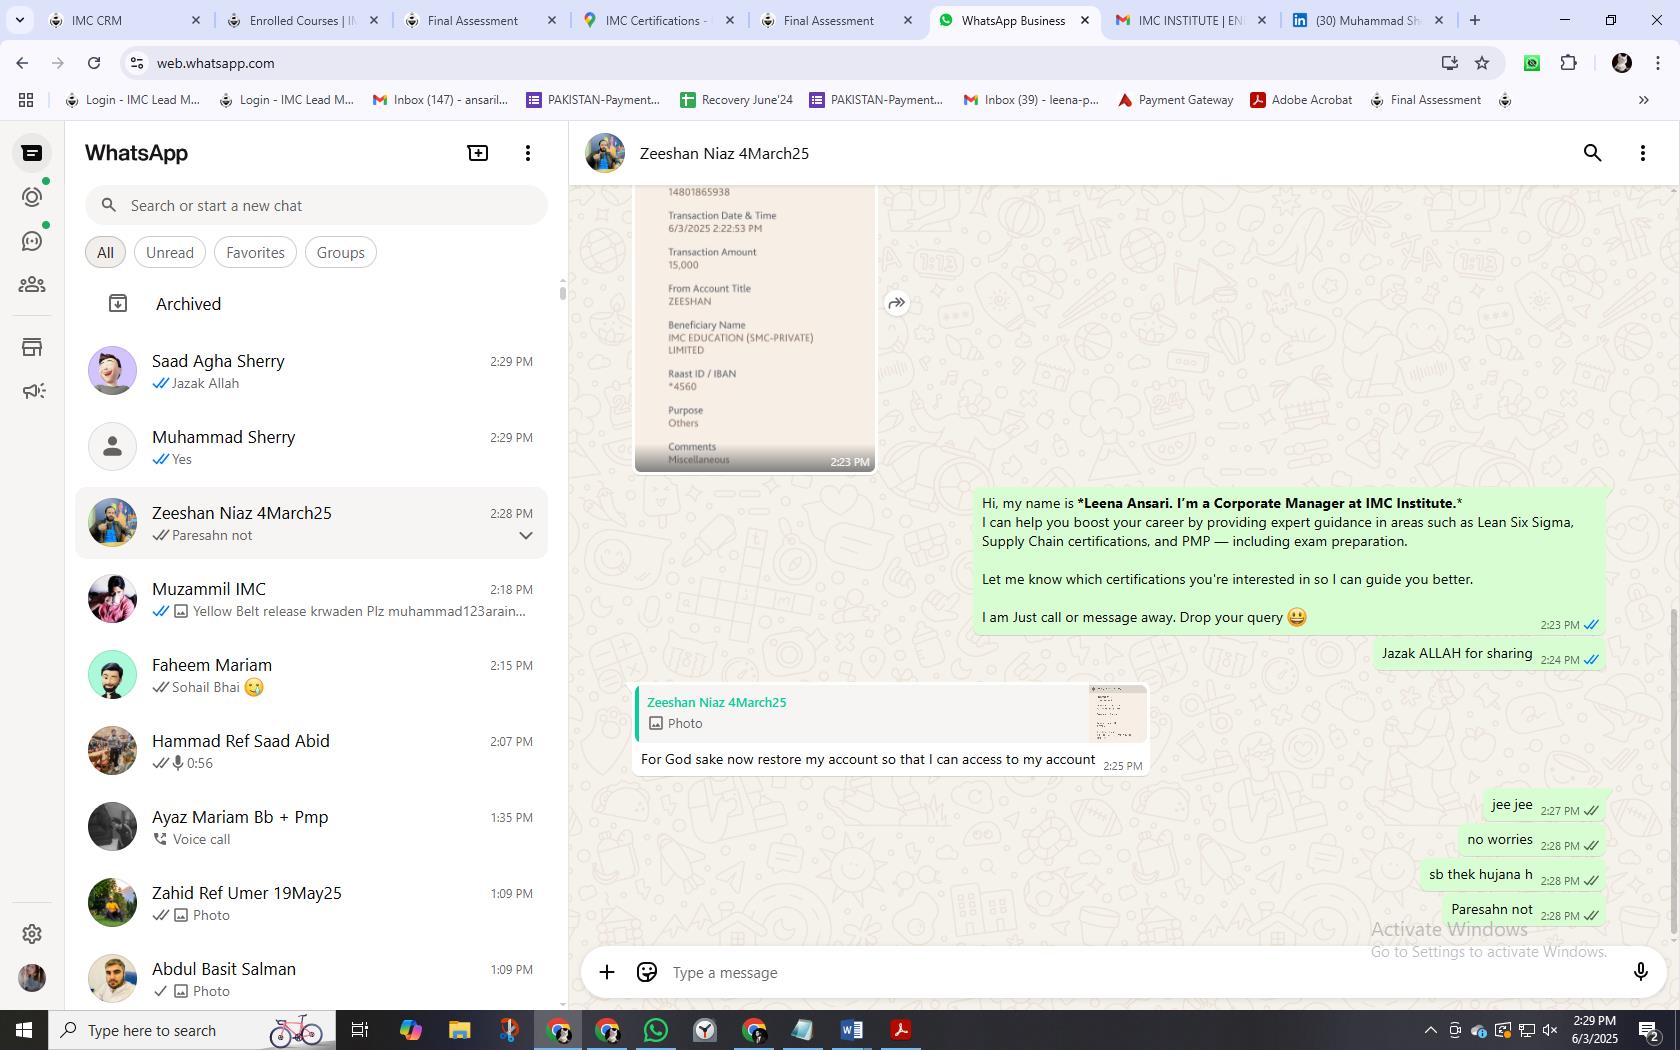This screenshot has width=1680, height=1050.
Task: Focus the Search or start a new chat field
Action: [x=316, y=206]
